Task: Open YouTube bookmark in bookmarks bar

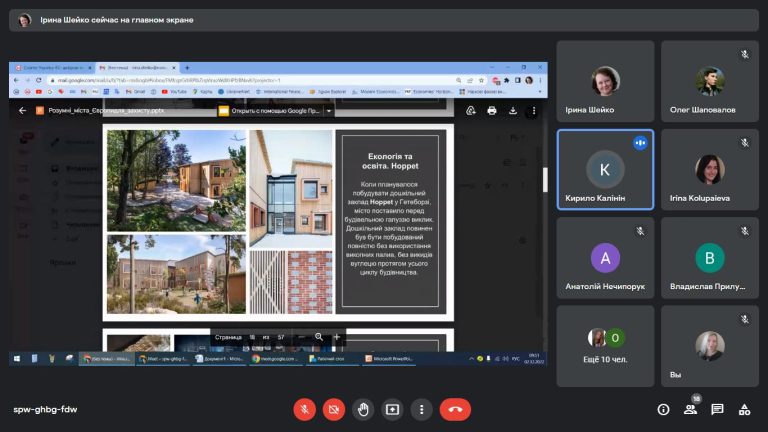Action: 174,92
